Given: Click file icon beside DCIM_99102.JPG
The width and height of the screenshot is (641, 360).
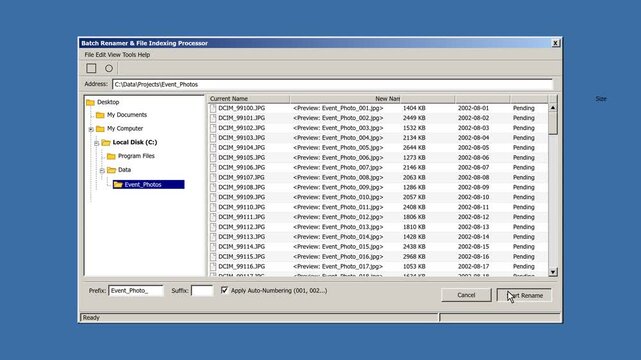Looking at the screenshot, I should coord(213,128).
